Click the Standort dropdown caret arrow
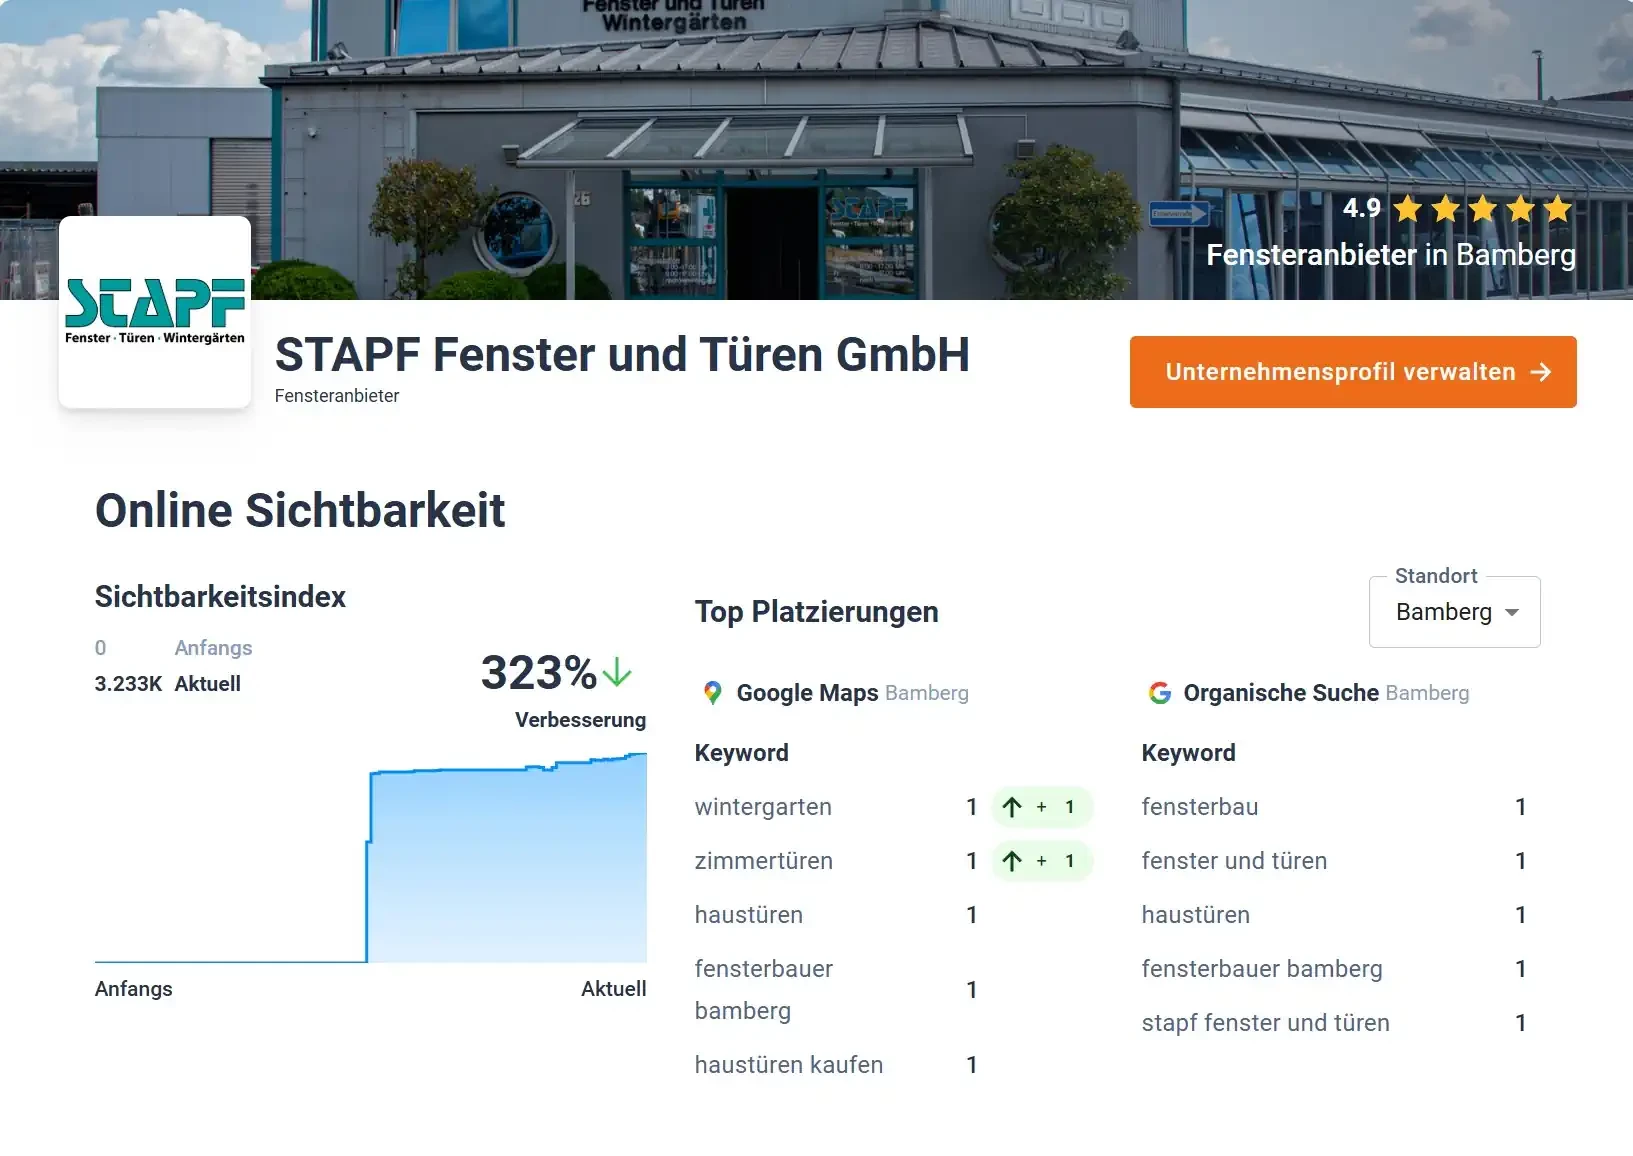The image size is (1633, 1156). 1512,612
